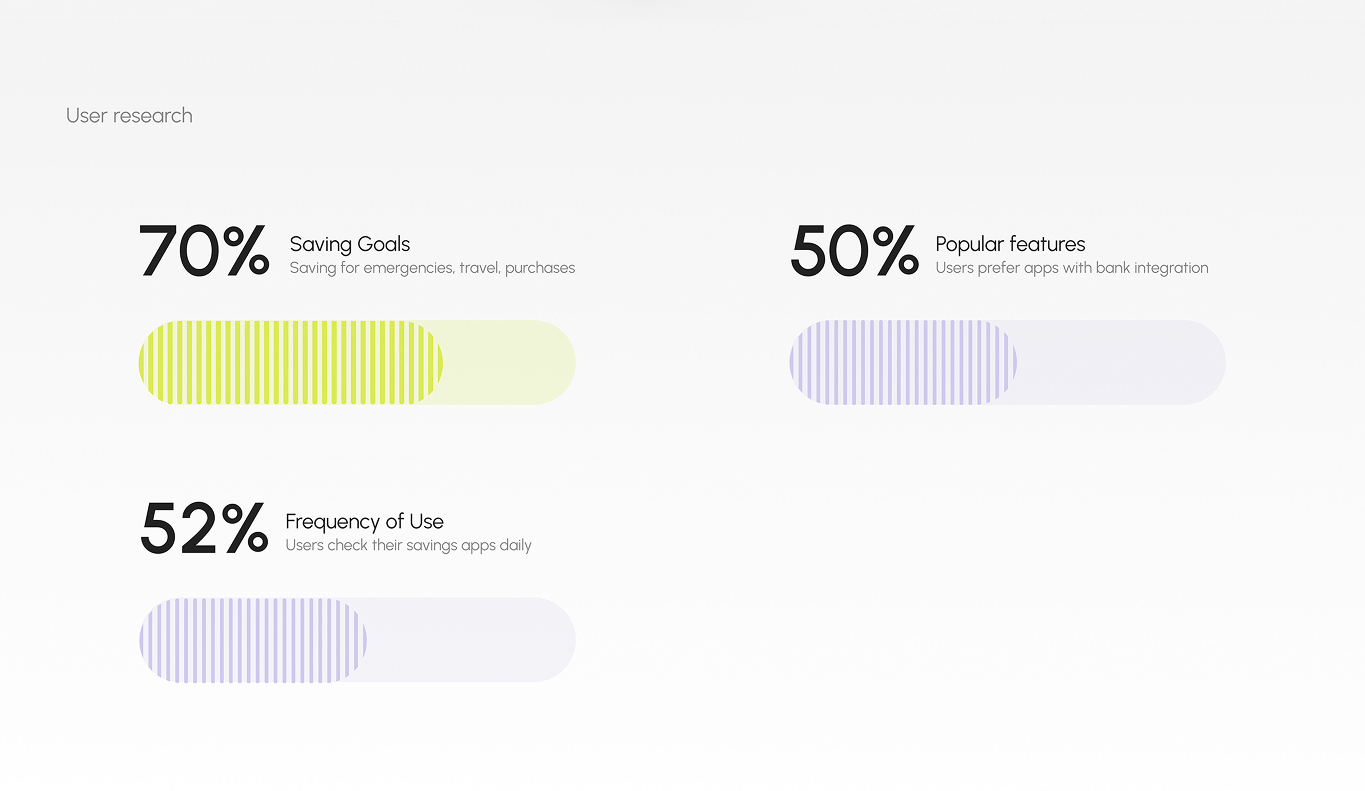Select the "Frequency of Use" title

(x=364, y=521)
